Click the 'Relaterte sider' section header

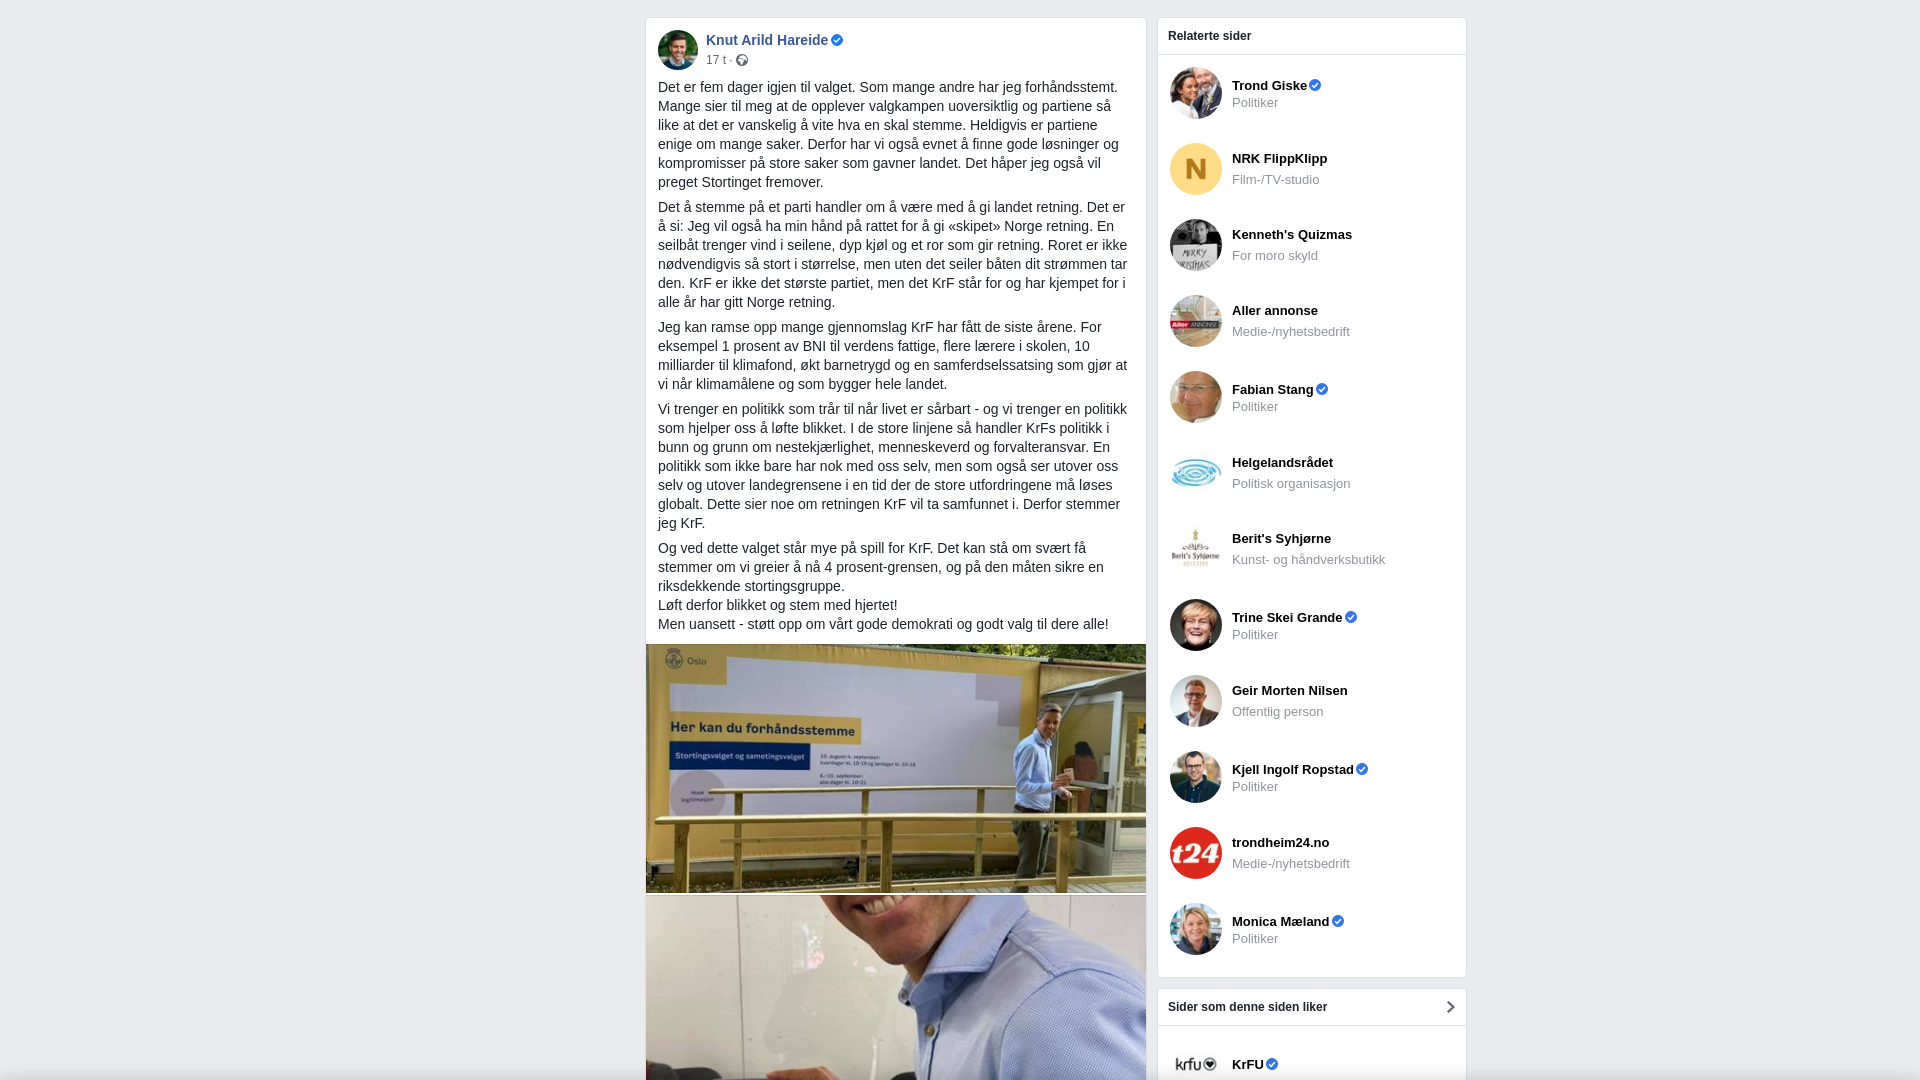[x=1209, y=36]
